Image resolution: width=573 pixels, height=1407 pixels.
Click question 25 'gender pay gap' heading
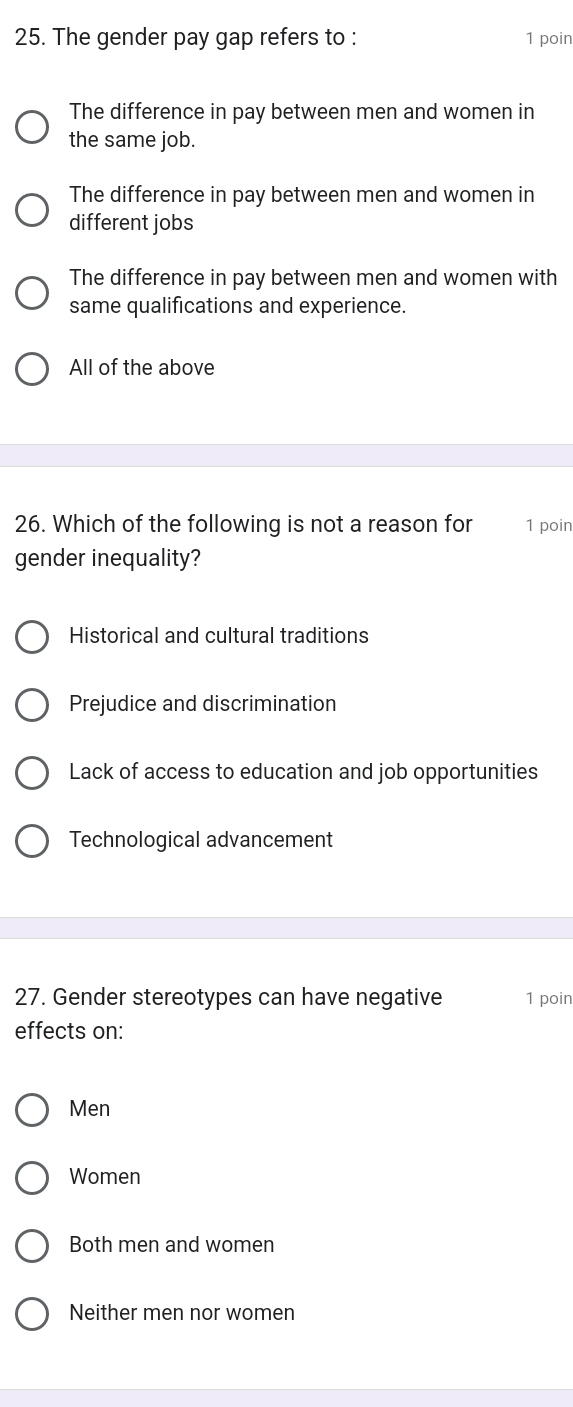(186, 38)
